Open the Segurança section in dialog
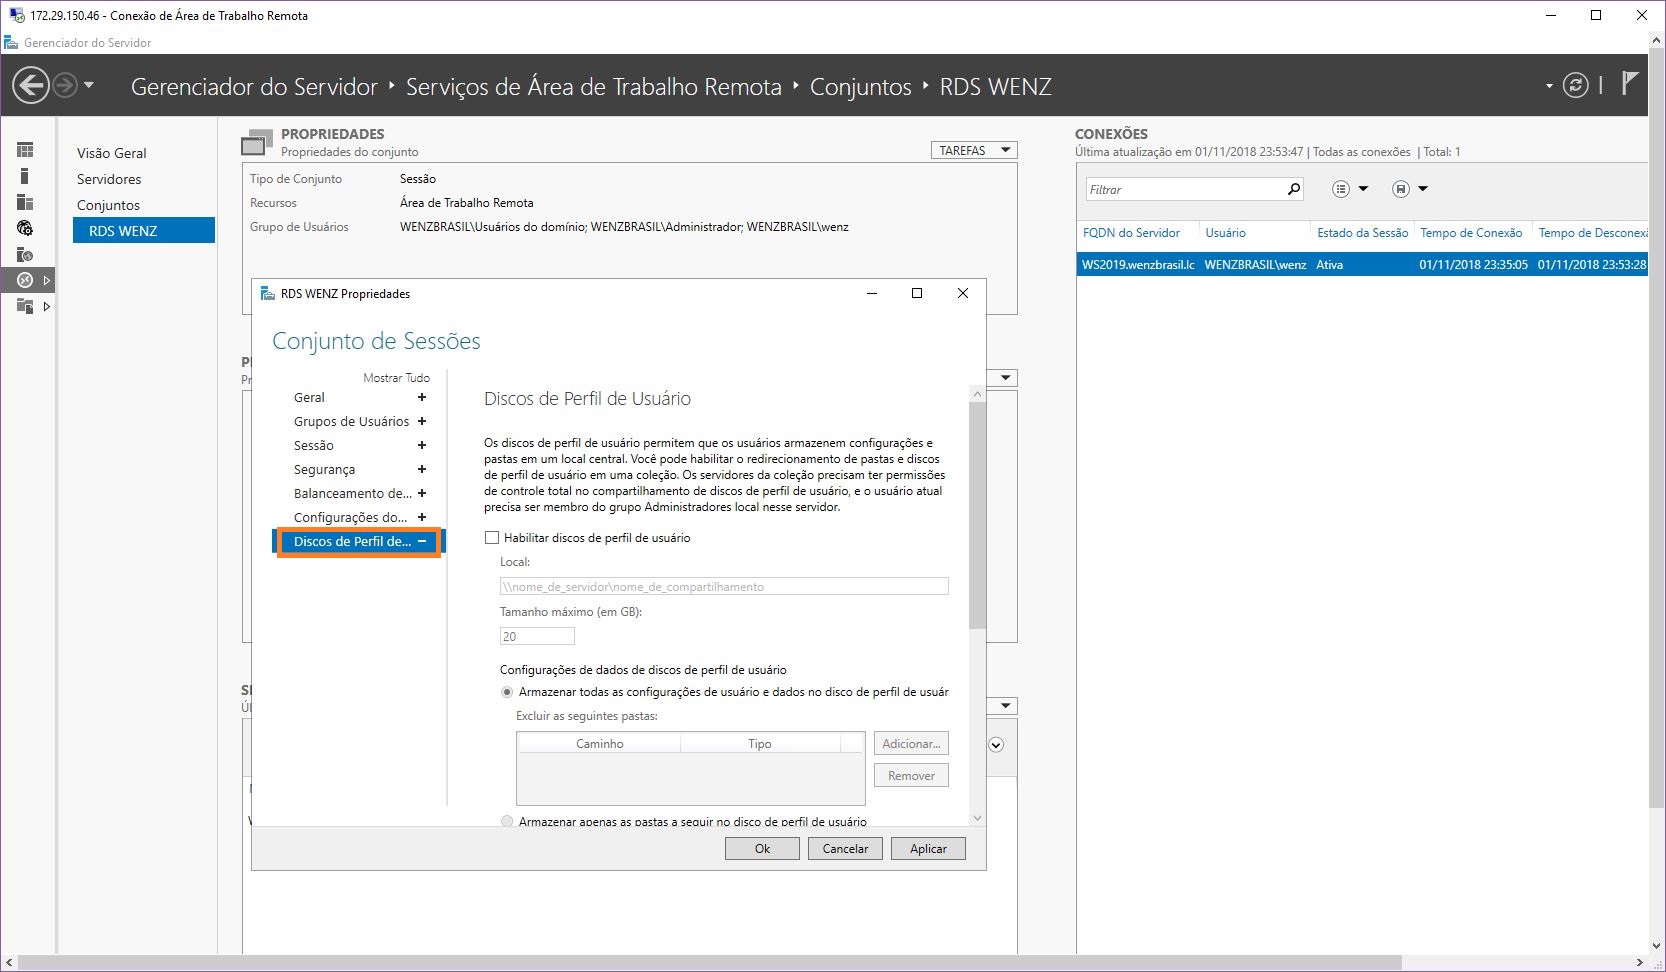Viewport: 1666px width, 972px height. coord(324,469)
